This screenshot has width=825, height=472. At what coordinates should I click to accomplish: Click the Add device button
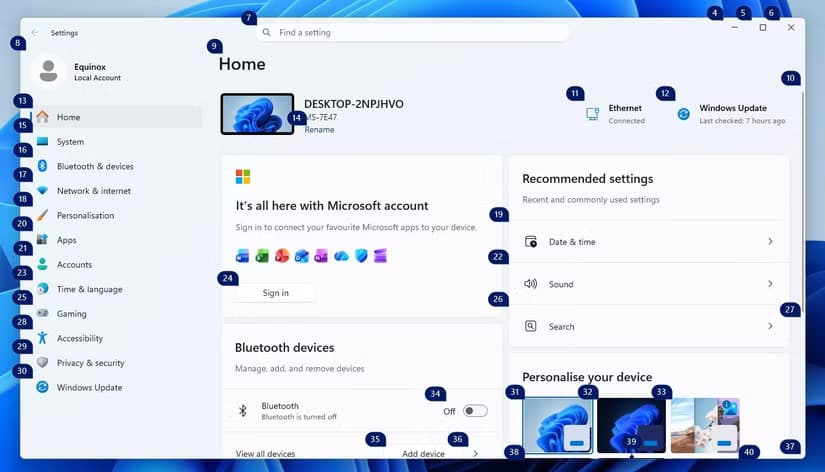pos(423,454)
